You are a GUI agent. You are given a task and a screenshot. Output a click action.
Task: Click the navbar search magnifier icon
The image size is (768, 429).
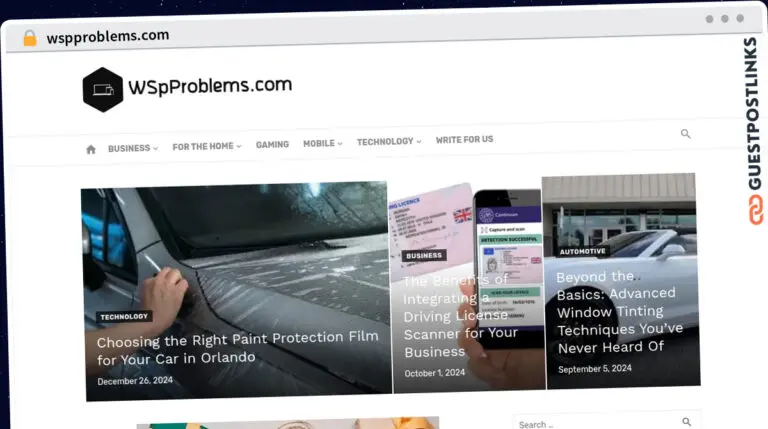click(686, 134)
